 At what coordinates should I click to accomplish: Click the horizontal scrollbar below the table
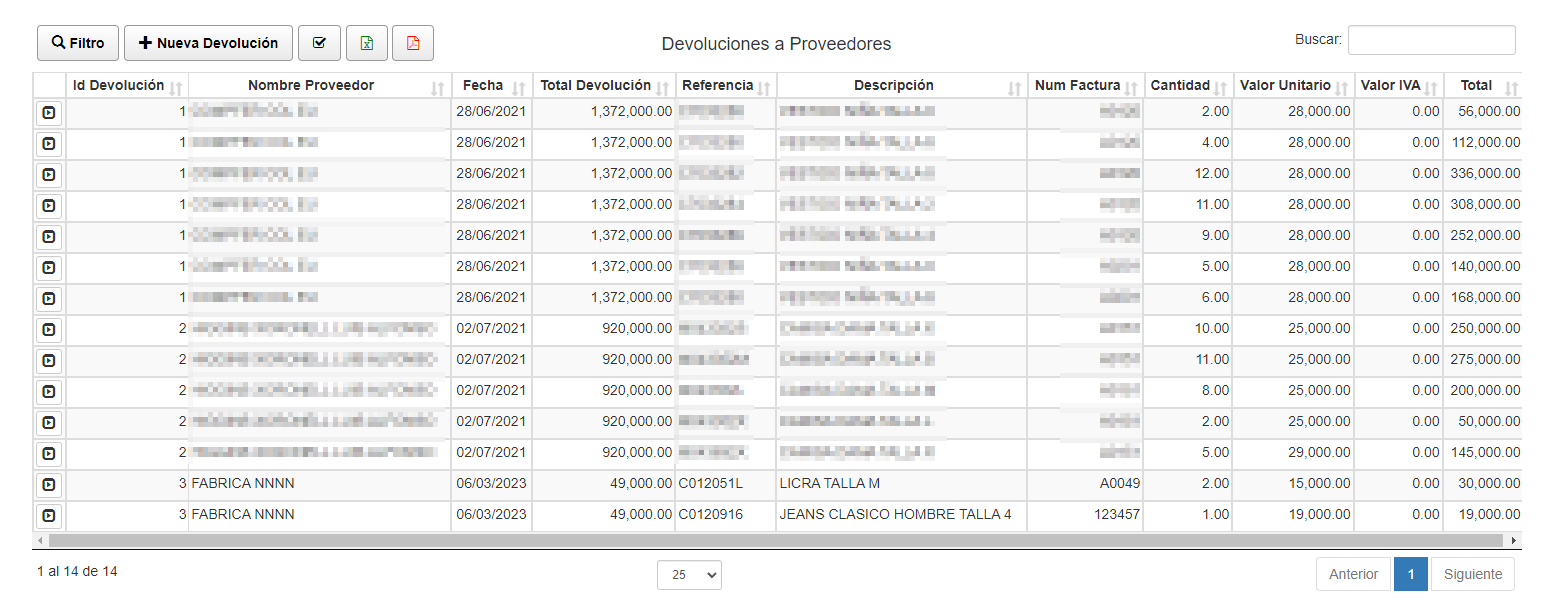pyautogui.click(x=770, y=539)
